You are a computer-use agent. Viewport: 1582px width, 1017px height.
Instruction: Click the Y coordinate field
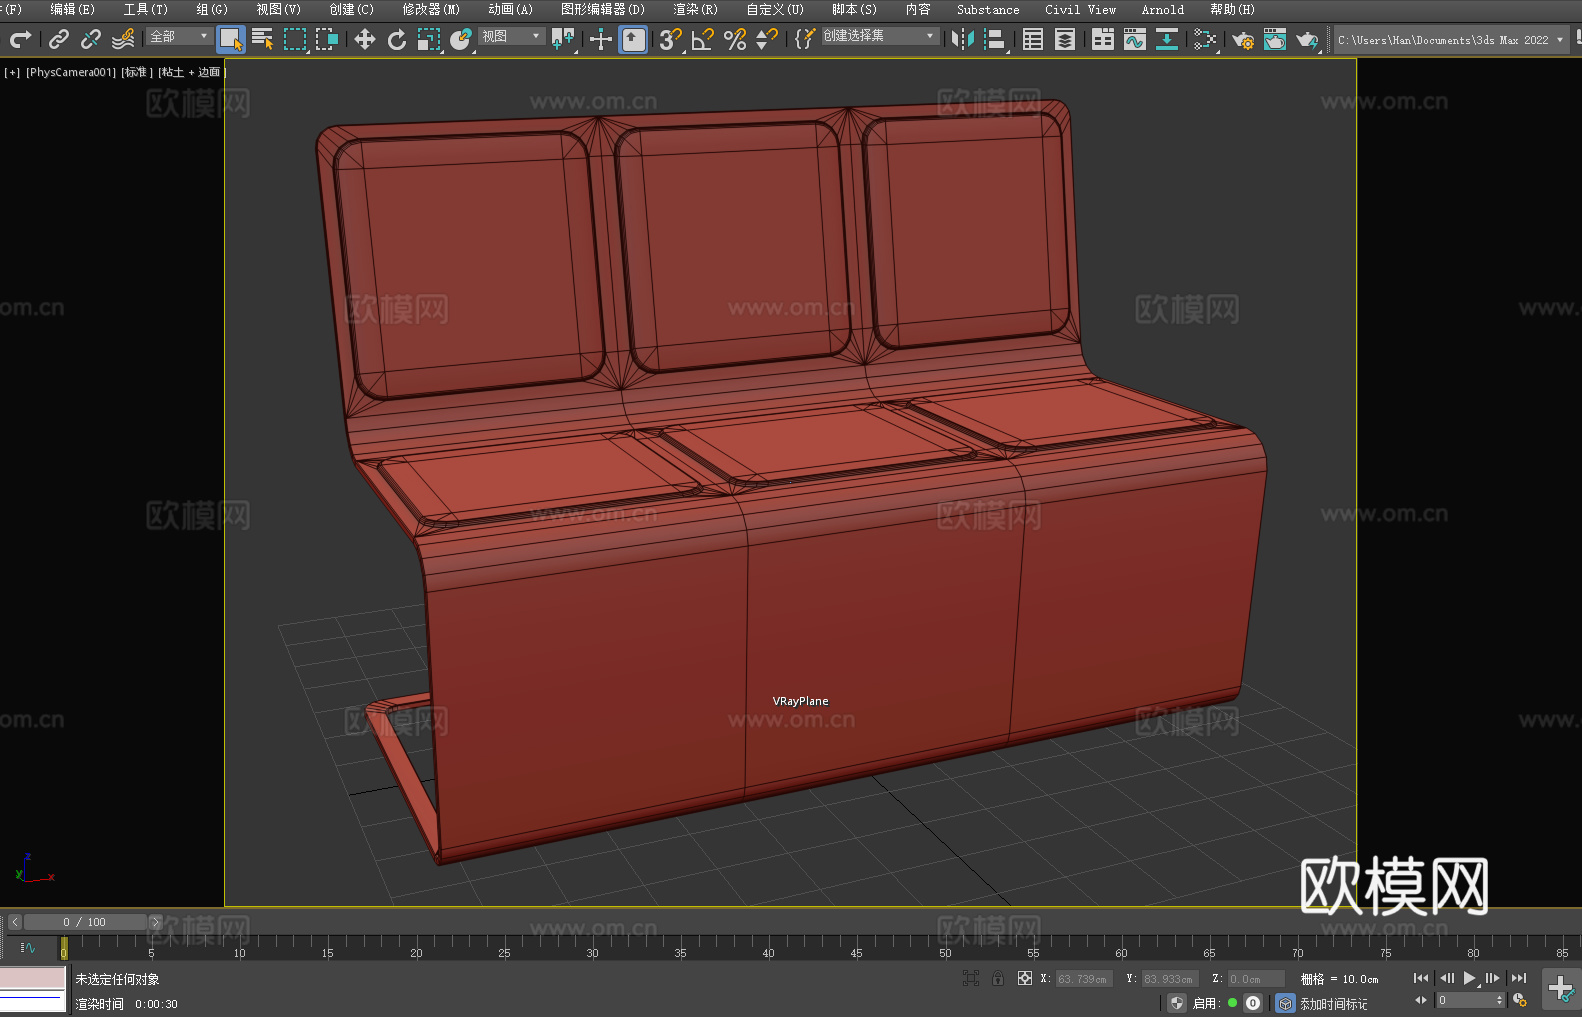coord(1169,979)
